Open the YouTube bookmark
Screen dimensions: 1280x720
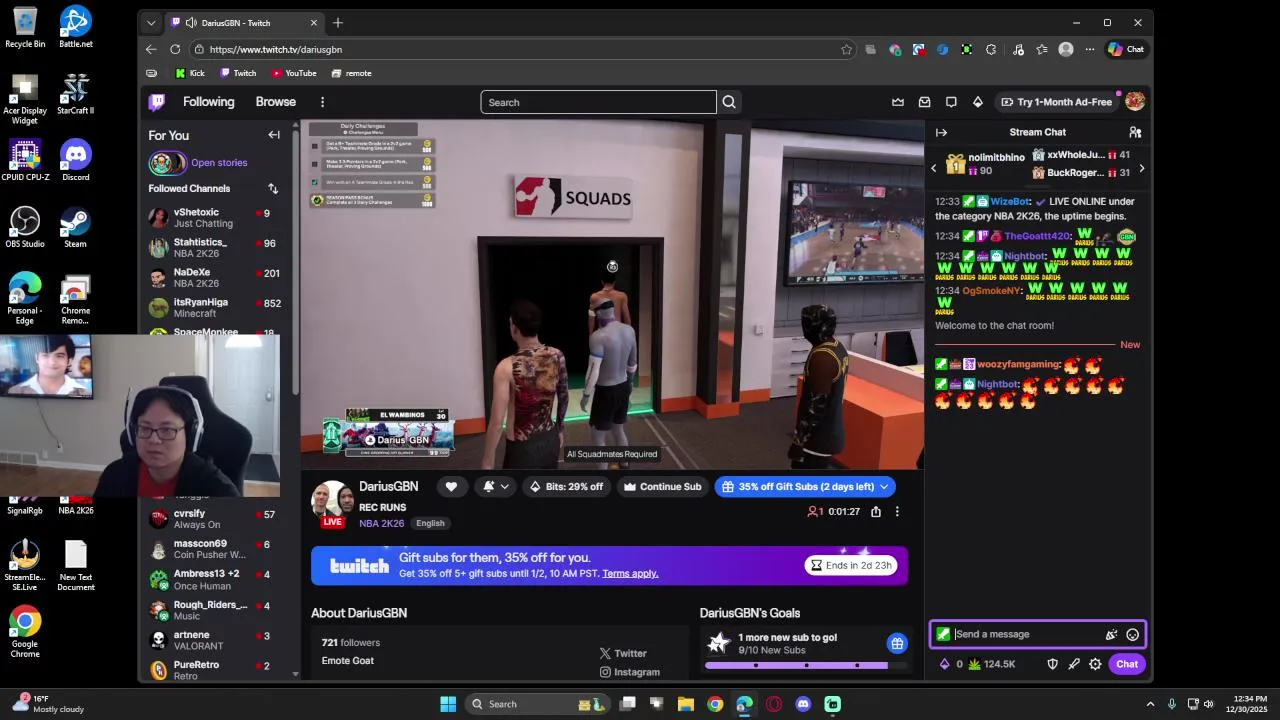(x=294, y=73)
